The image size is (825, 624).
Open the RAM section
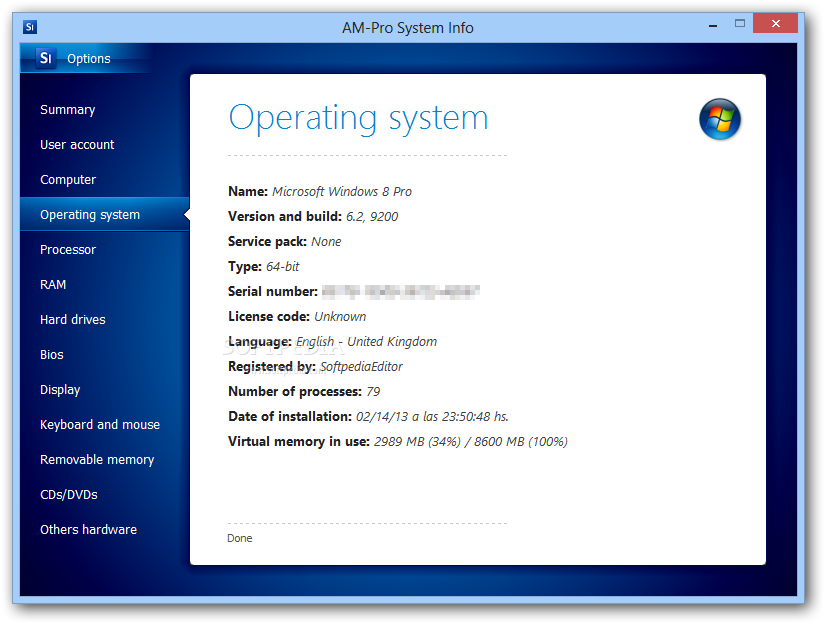tap(53, 285)
